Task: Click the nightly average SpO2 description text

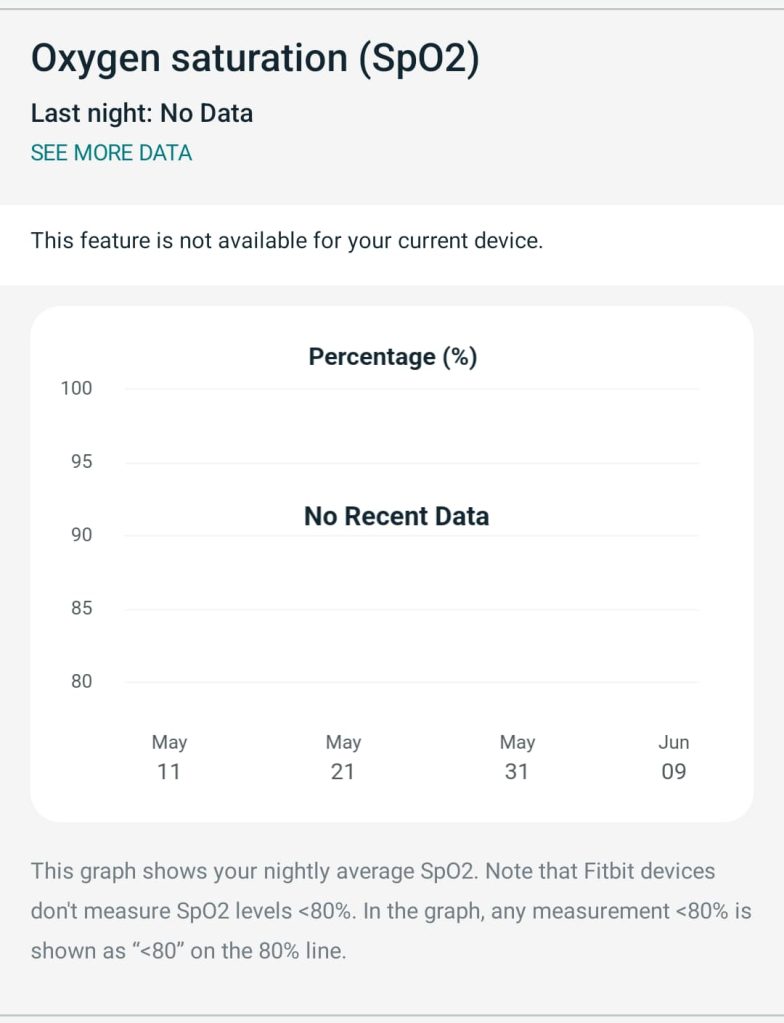Action: click(x=391, y=911)
